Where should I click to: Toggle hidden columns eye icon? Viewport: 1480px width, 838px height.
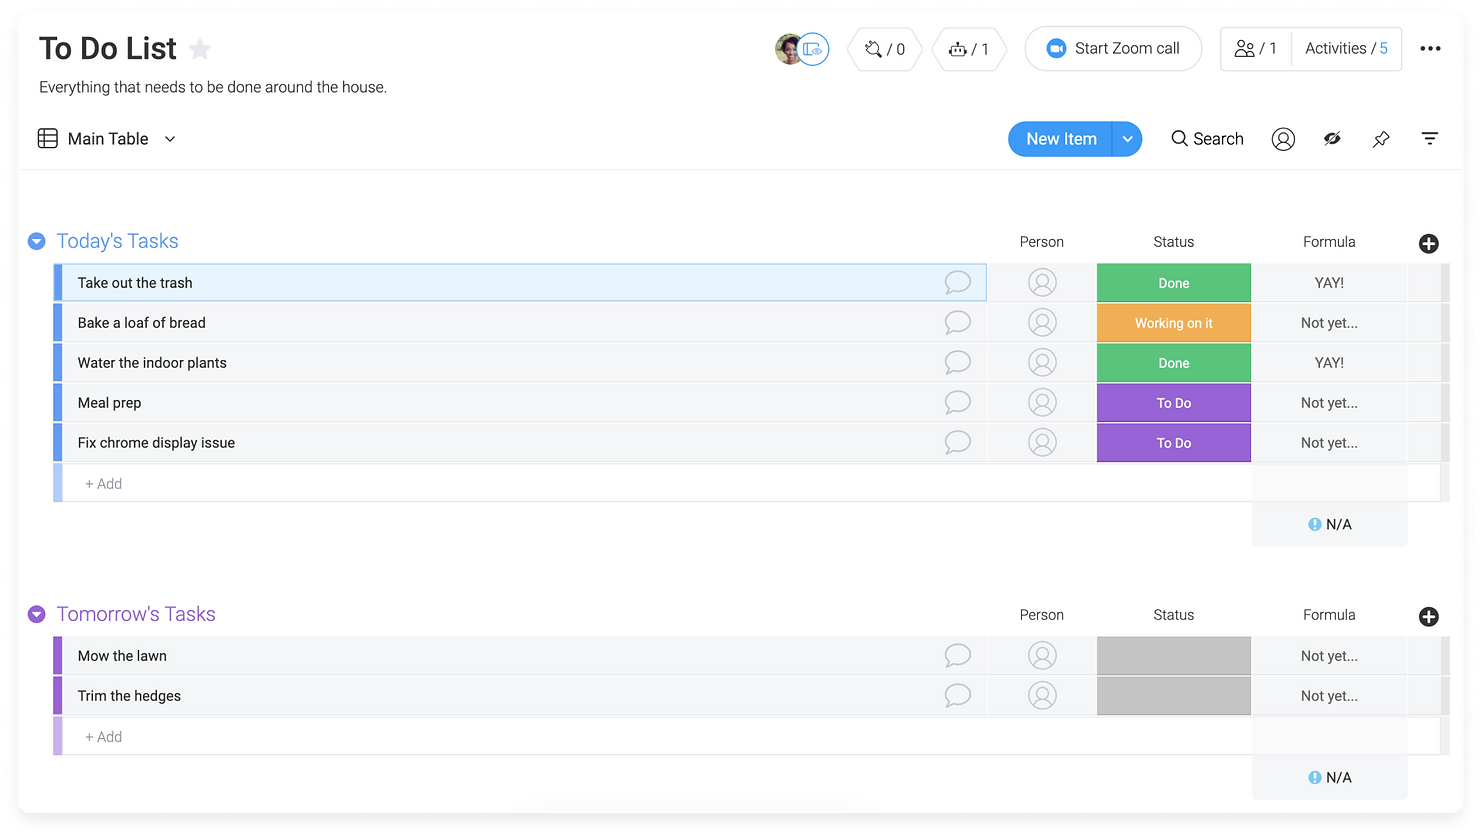pyautogui.click(x=1332, y=139)
